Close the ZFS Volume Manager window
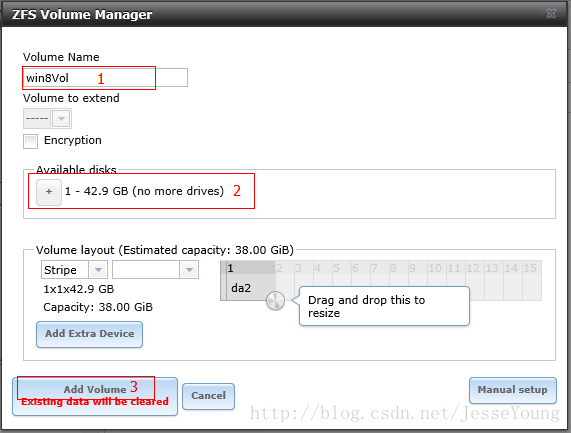The height and width of the screenshot is (433, 571). [x=551, y=14]
